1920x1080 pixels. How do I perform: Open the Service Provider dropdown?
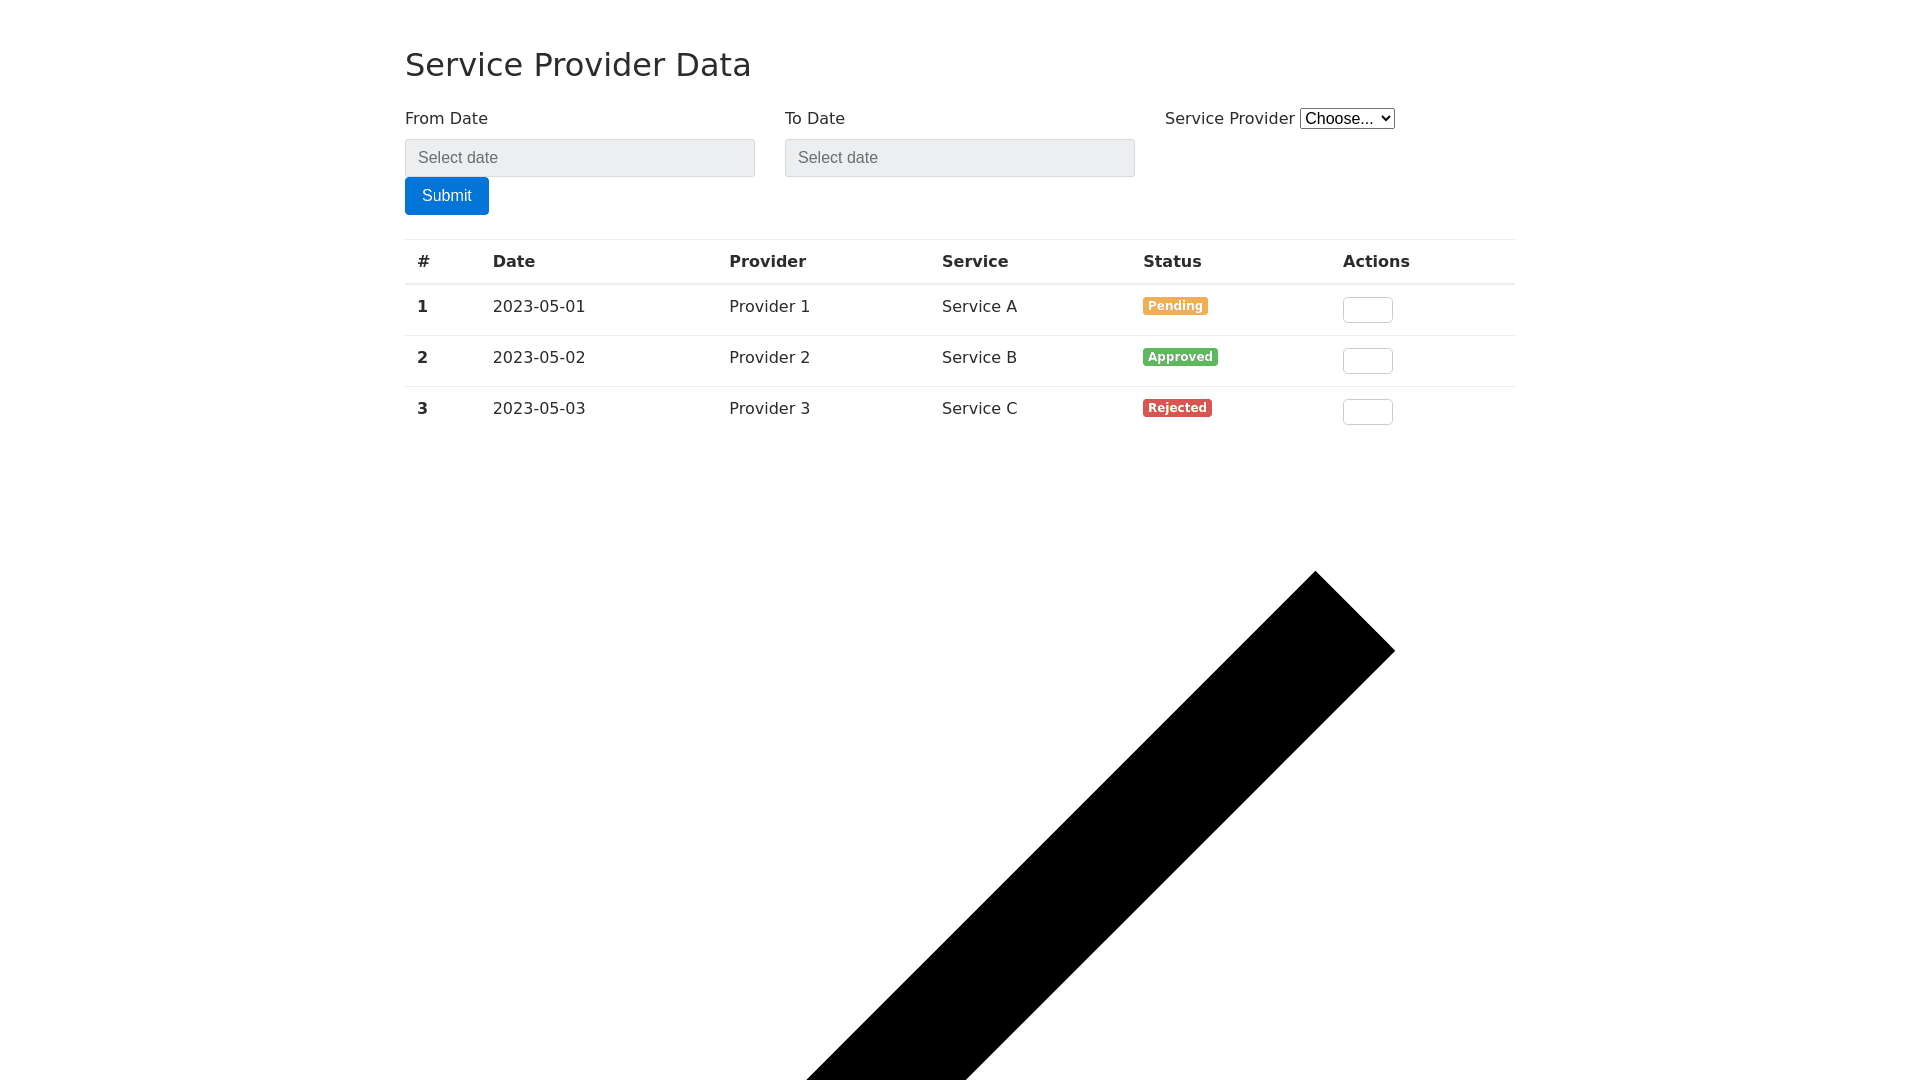pyautogui.click(x=1346, y=119)
